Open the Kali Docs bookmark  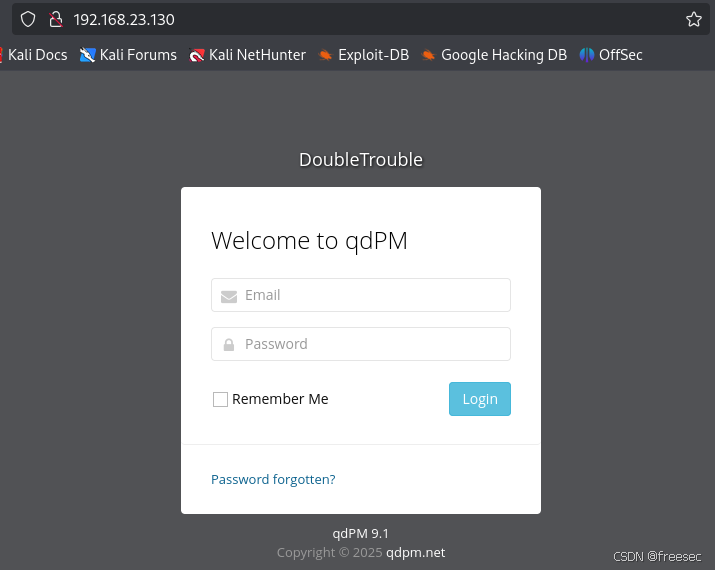click(x=34, y=55)
